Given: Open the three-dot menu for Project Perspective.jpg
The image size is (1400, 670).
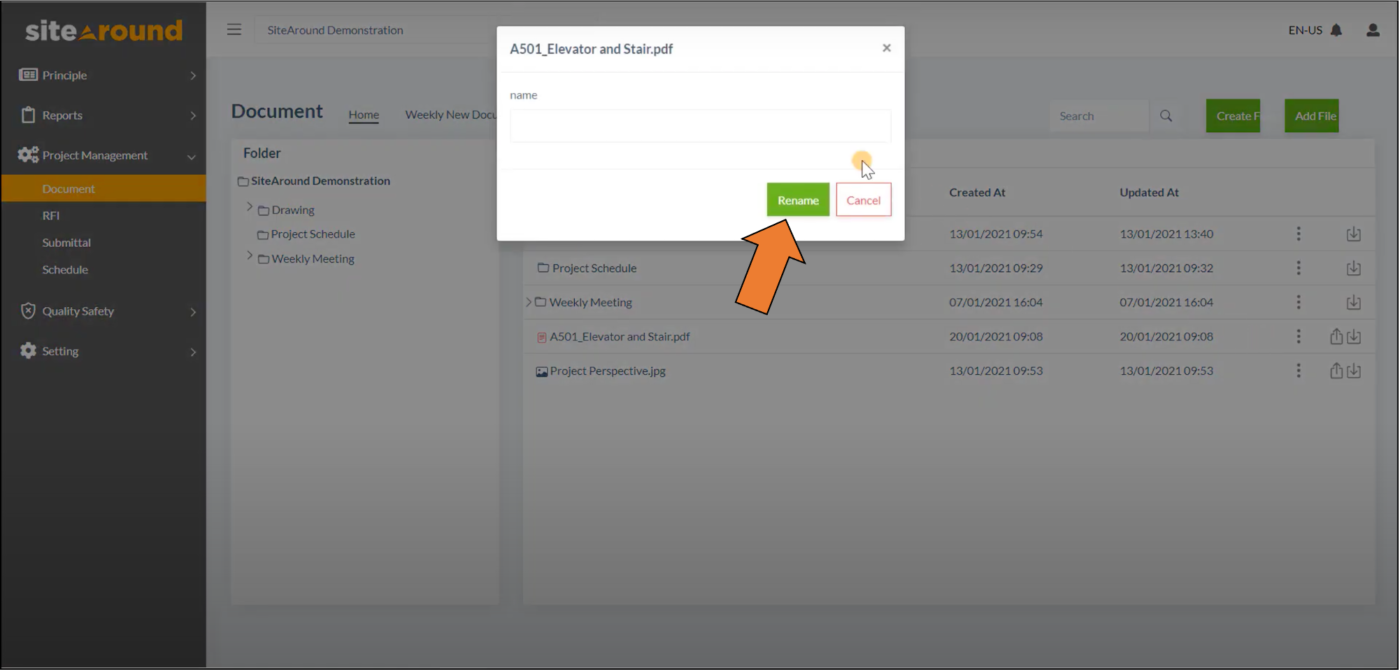Looking at the screenshot, I should pyautogui.click(x=1298, y=371).
